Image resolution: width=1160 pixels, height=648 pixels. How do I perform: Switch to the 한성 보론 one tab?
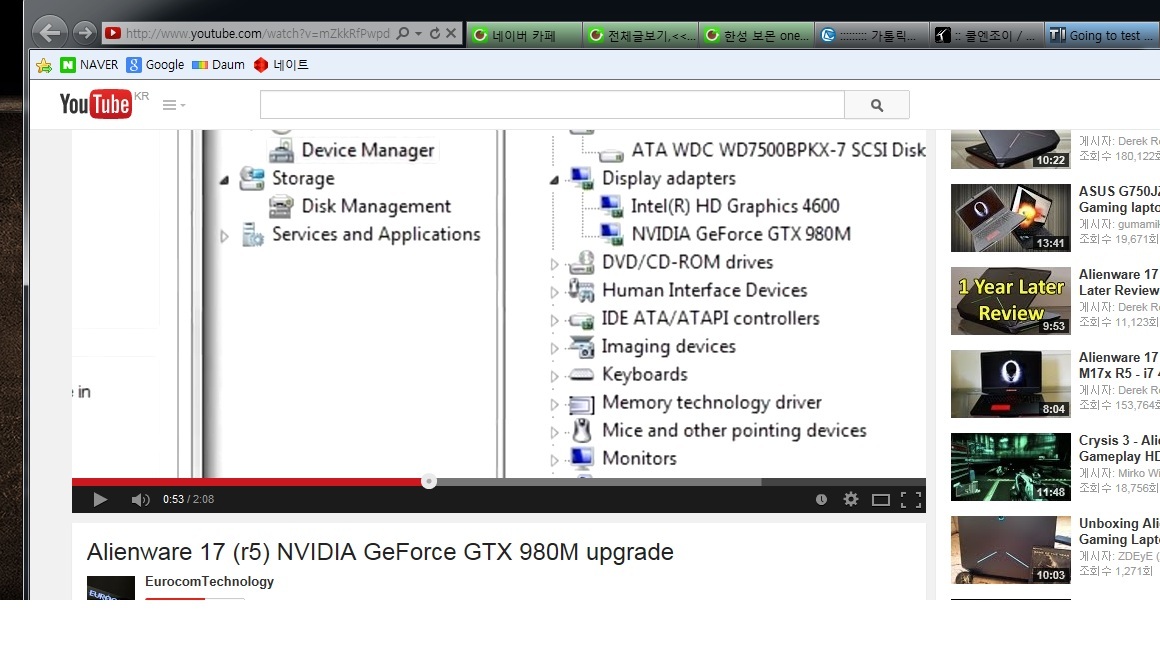757,35
